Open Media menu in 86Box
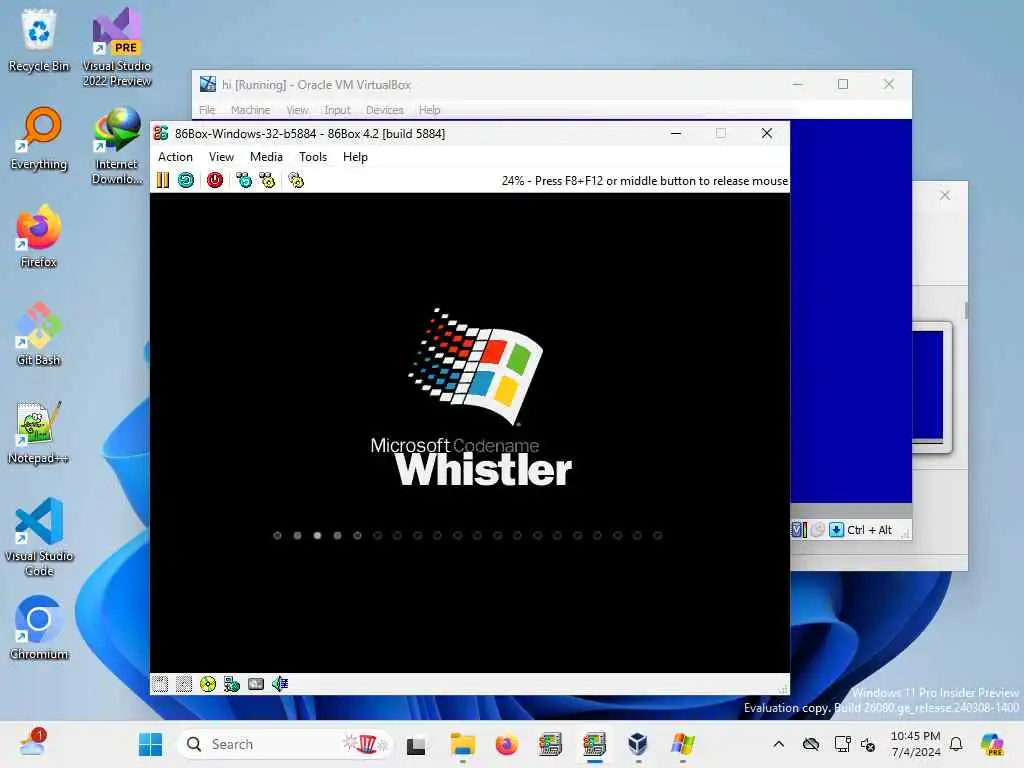The width and height of the screenshot is (1024, 768). click(266, 157)
